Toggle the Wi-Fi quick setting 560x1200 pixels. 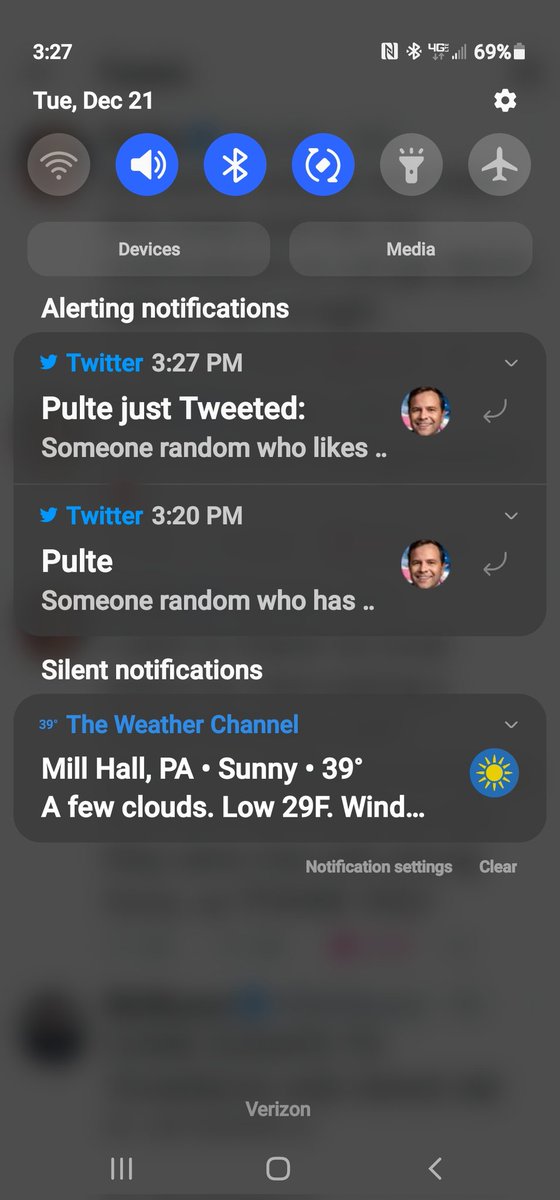pyautogui.click(x=59, y=165)
